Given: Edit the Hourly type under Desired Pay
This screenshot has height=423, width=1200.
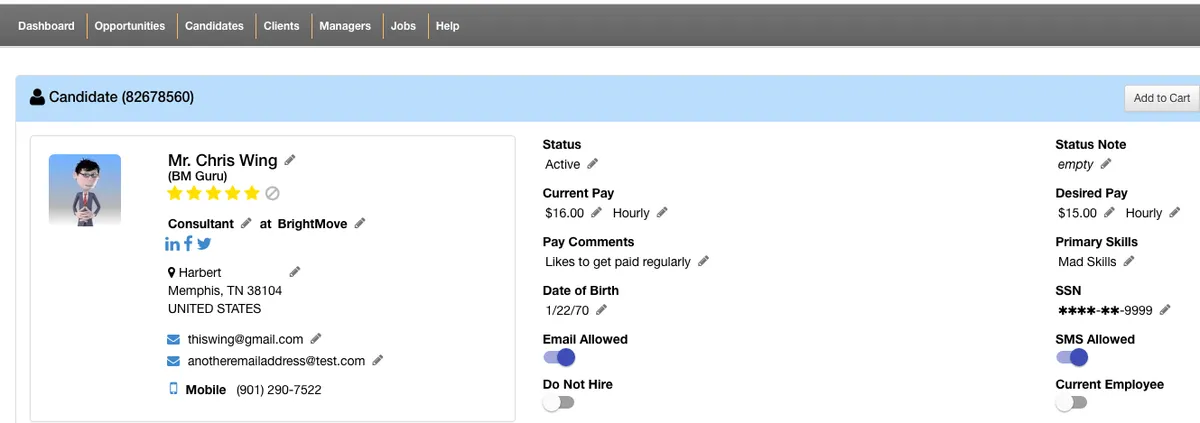Looking at the screenshot, I should (x=1175, y=212).
